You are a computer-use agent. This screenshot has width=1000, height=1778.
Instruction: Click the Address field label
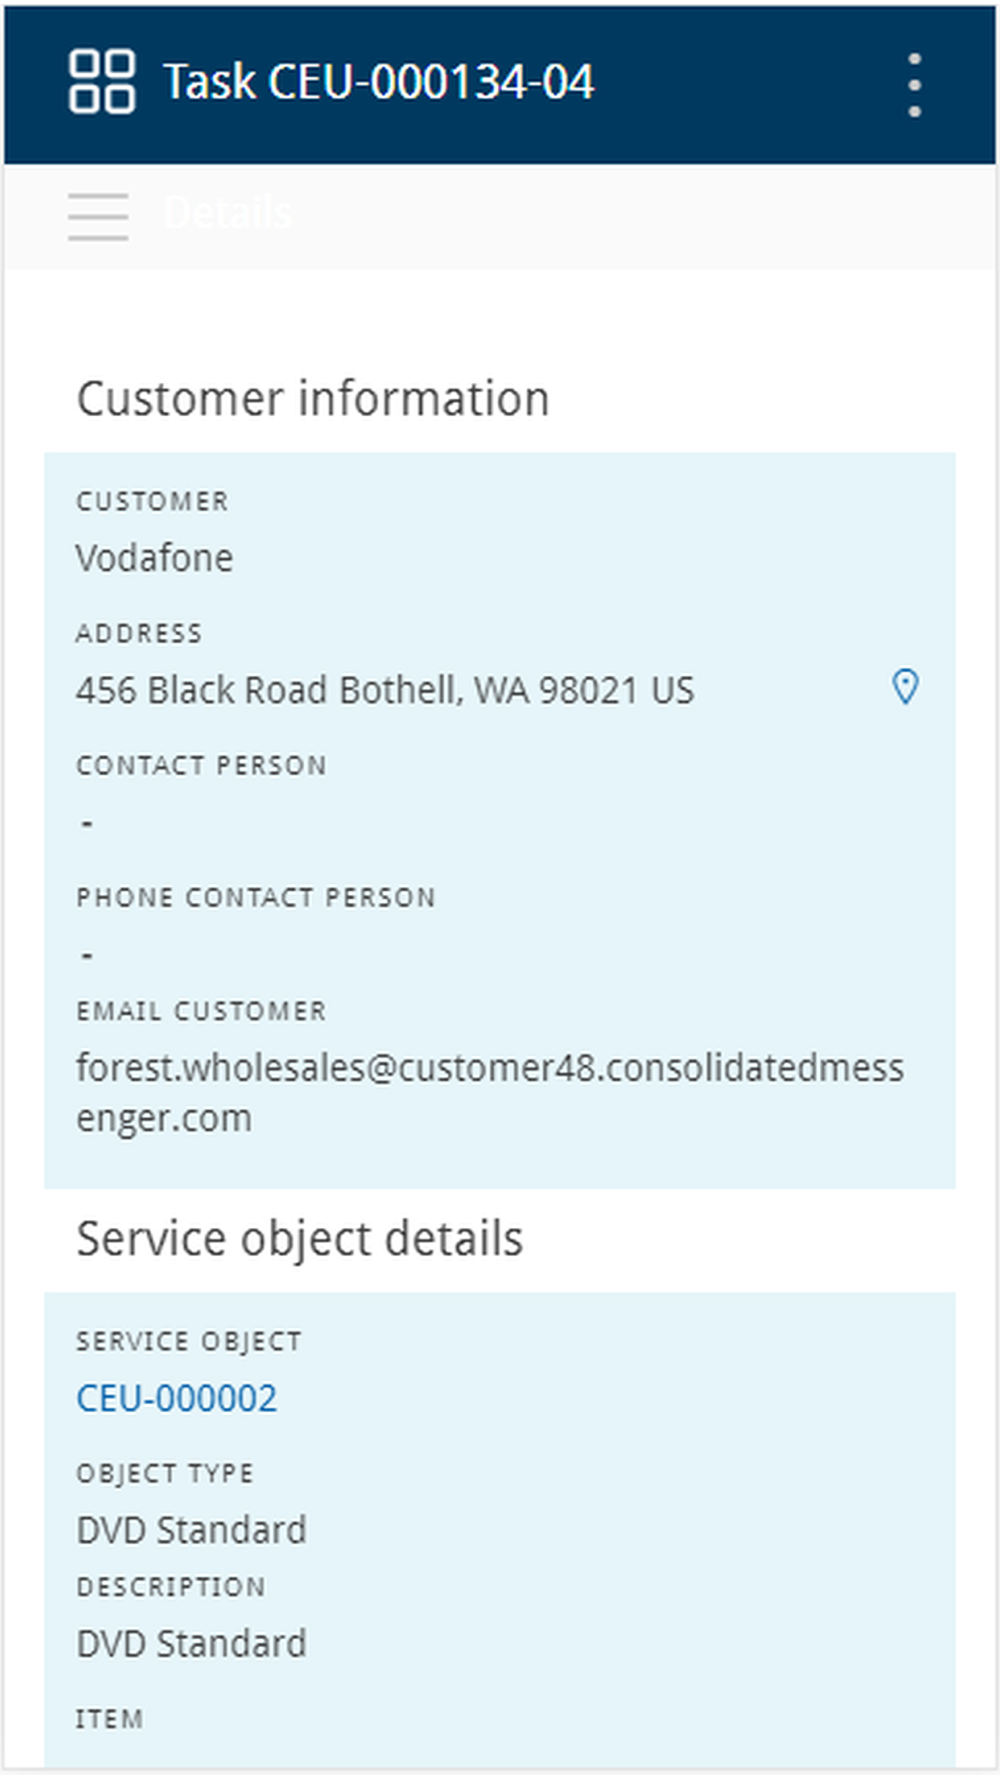coord(139,633)
